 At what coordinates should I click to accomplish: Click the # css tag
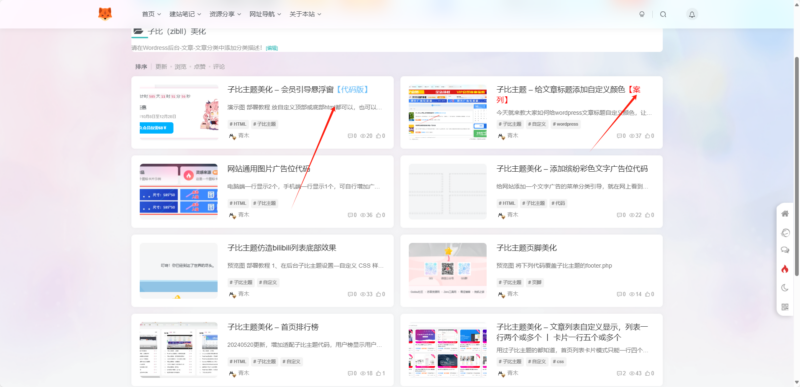pyautogui.click(x=558, y=362)
